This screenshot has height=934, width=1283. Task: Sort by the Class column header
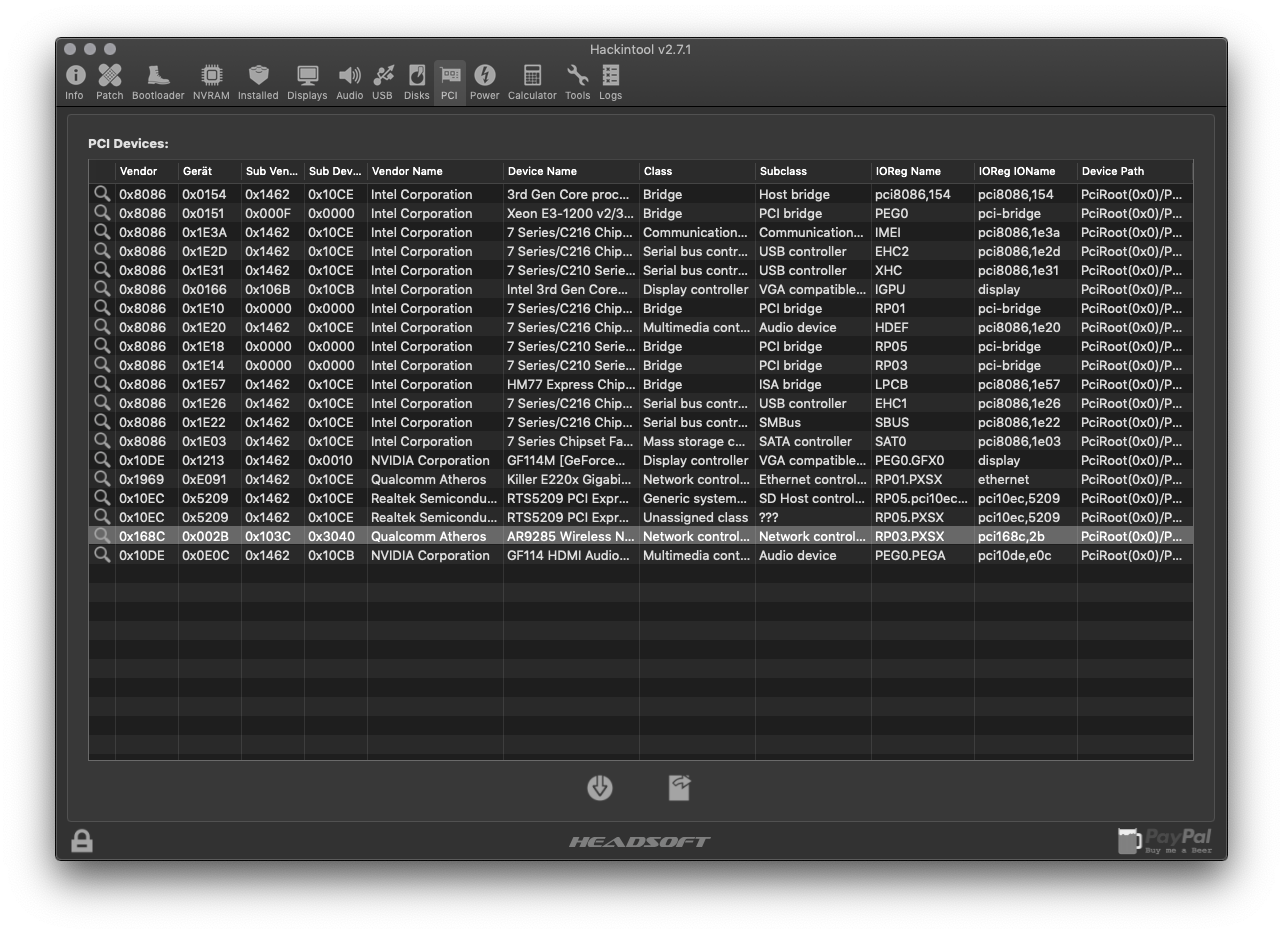click(x=697, y=171)
